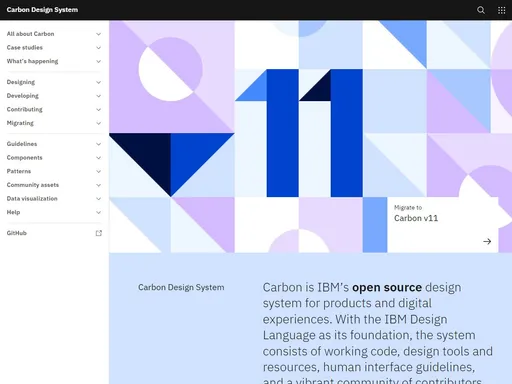512x384 pixels.
Task: Expand the What's happening chevron
Action: click(98, 61)
